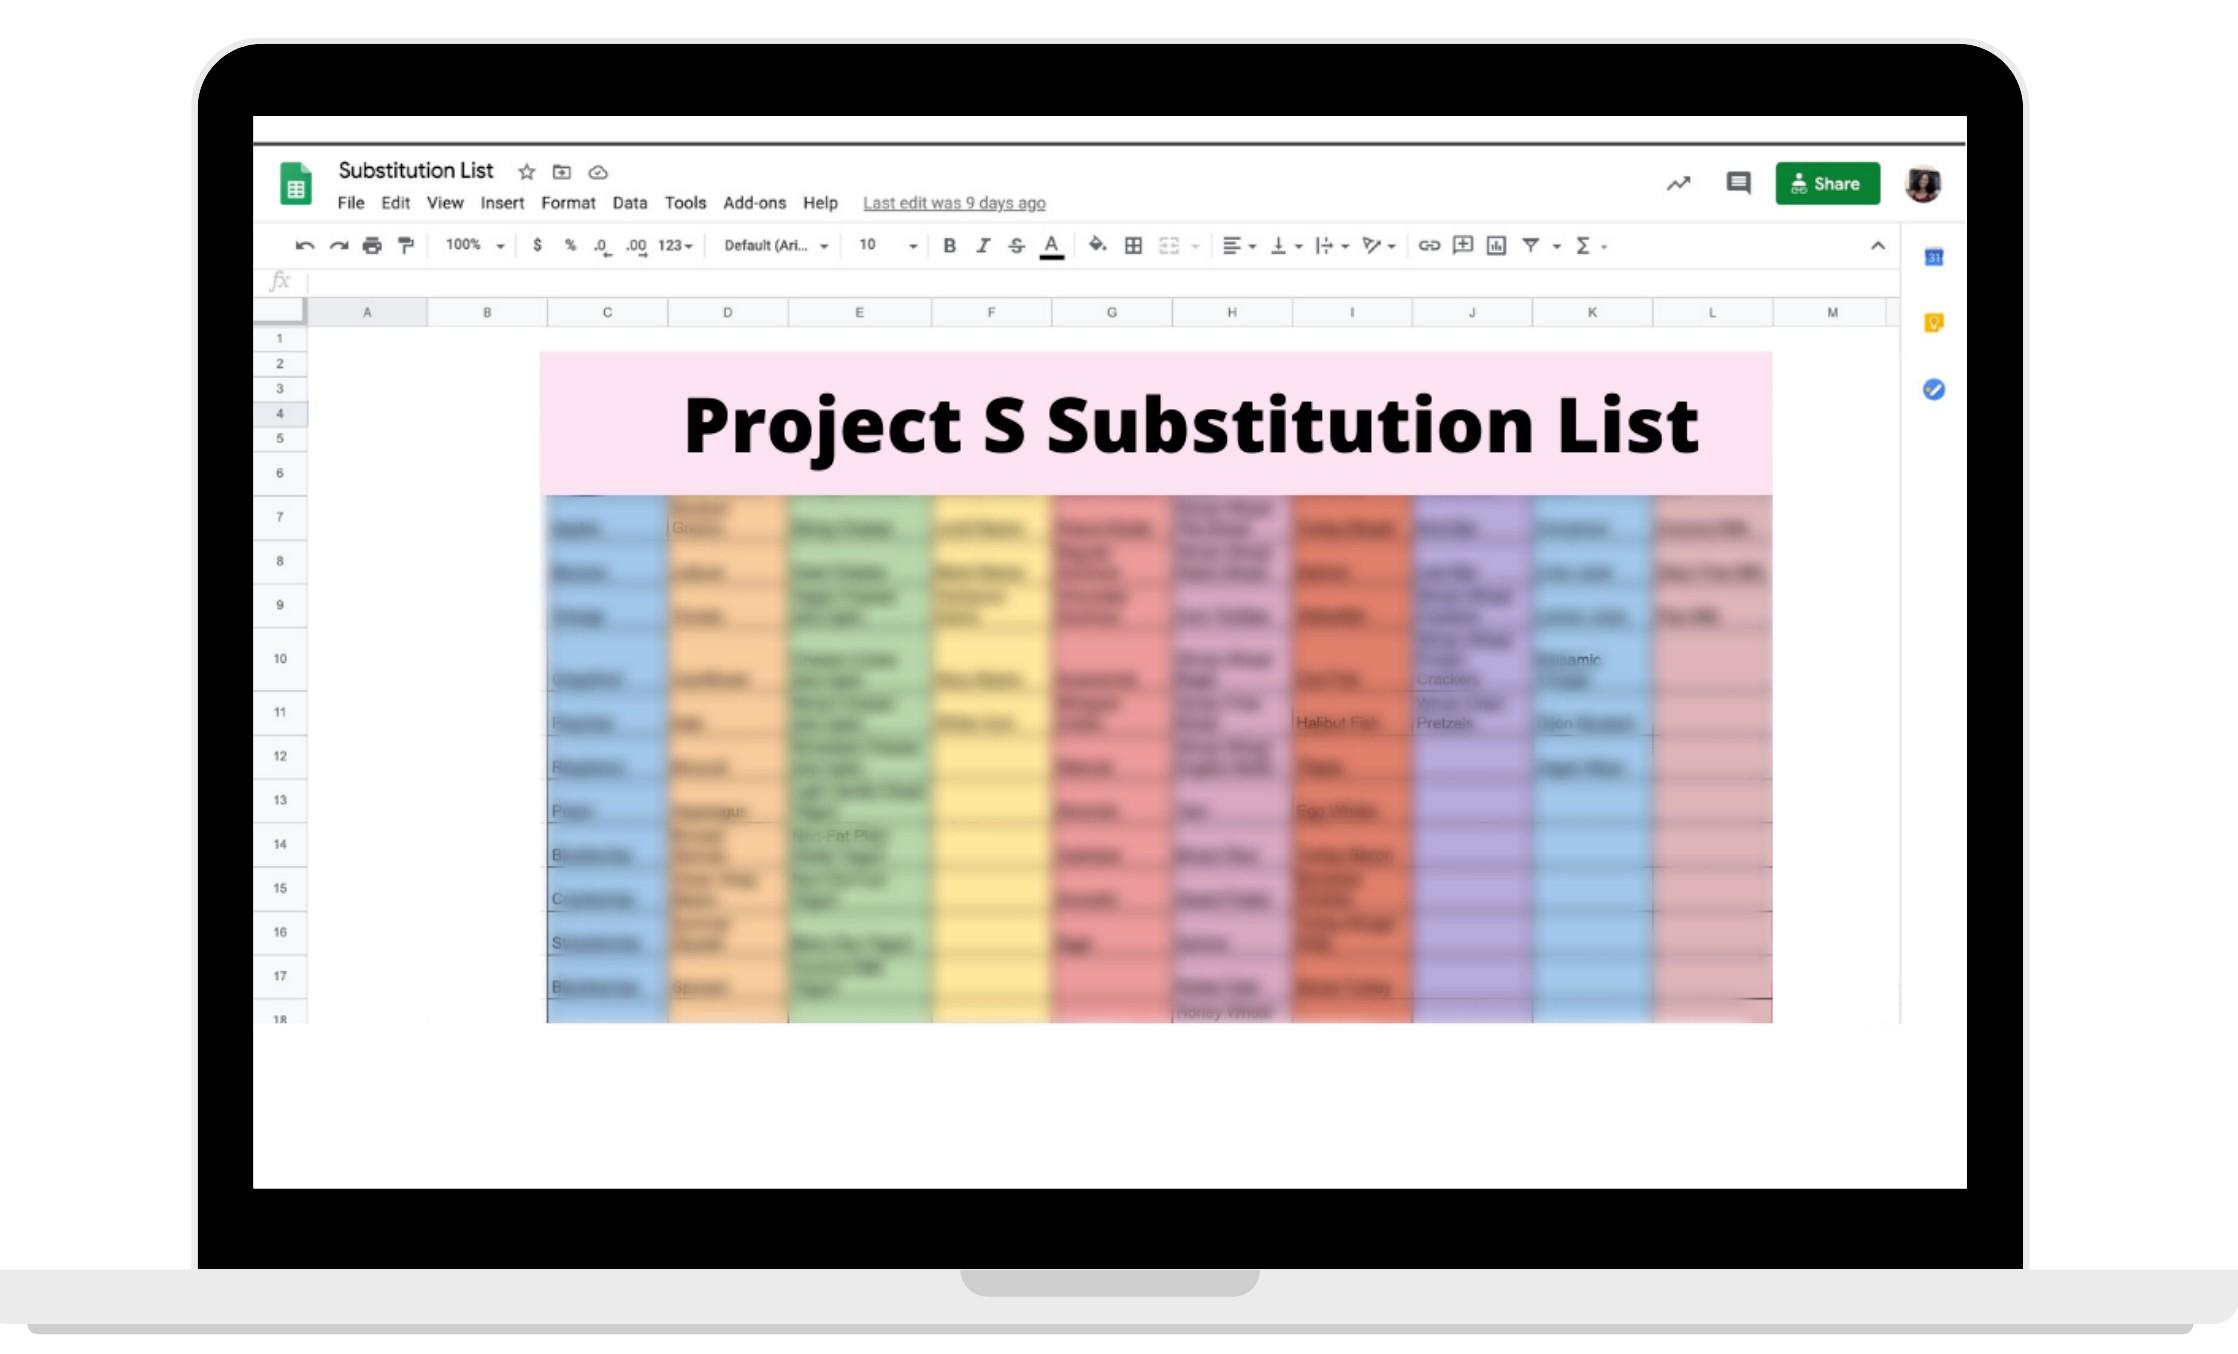Open the Format menu

(567, 203)
